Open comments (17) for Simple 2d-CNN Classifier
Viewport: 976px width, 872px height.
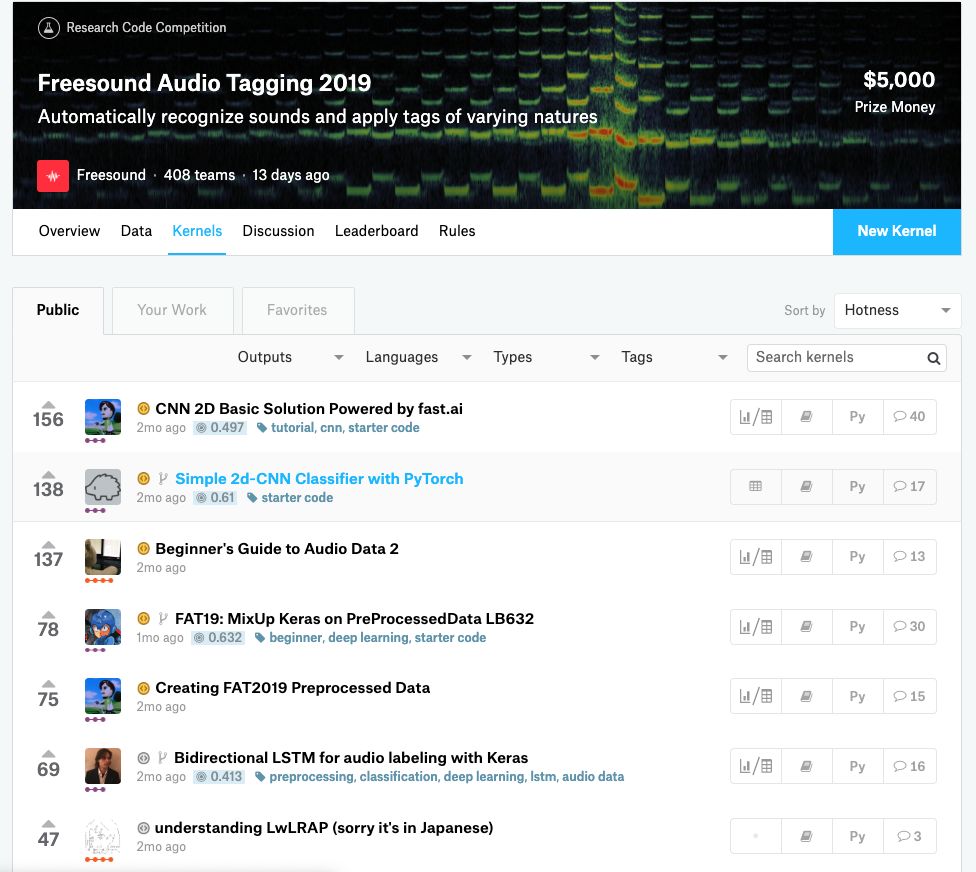point(909,487)
